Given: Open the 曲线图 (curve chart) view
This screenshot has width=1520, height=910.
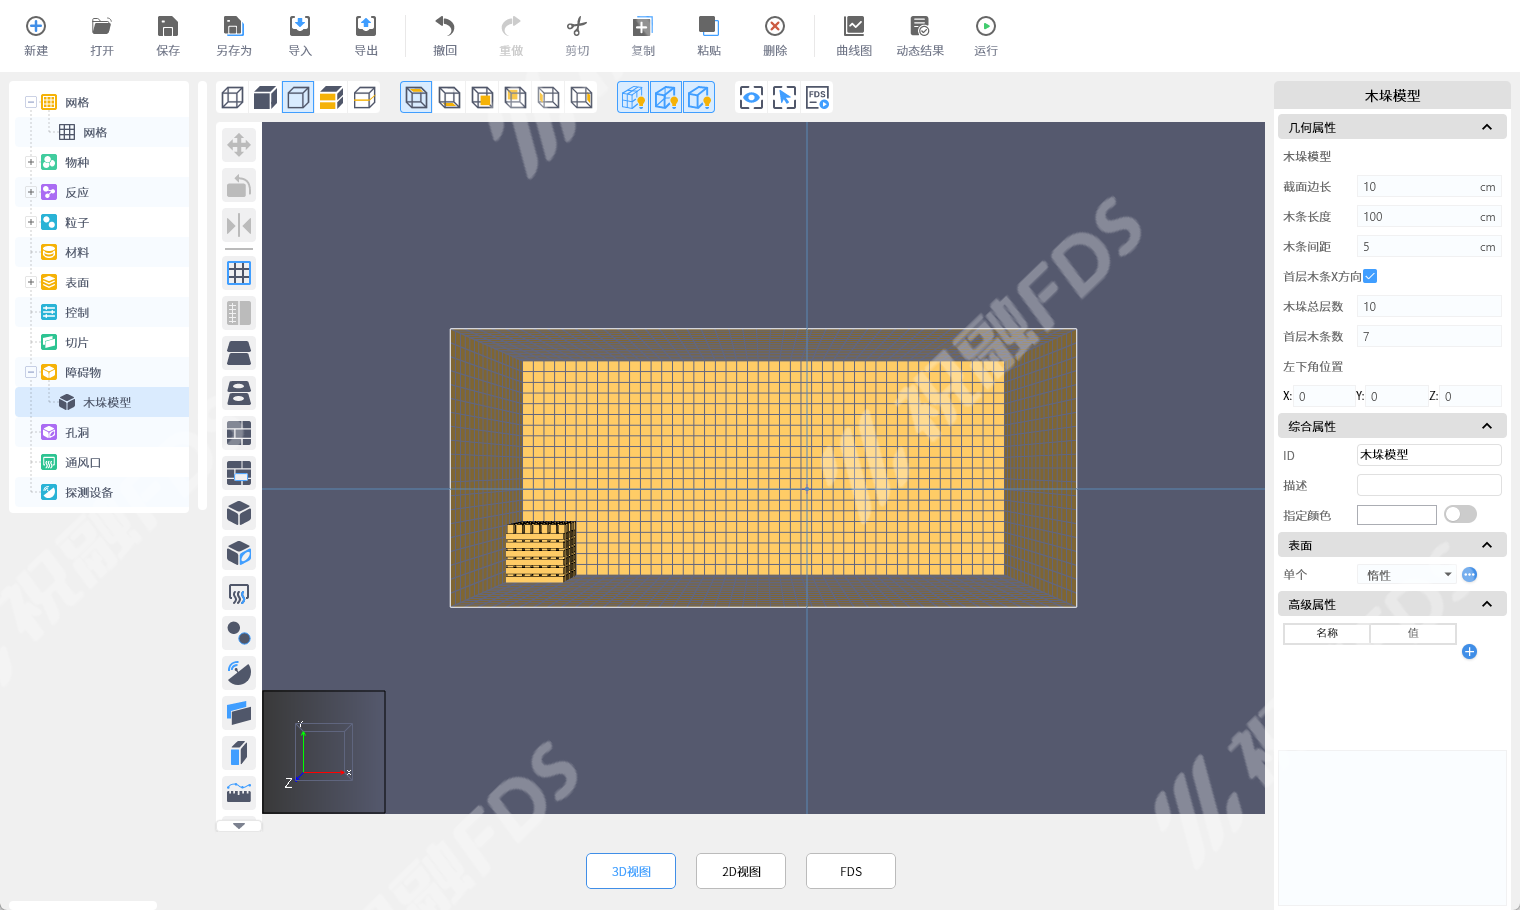Looking at the screenshot, I should point(854,27).
